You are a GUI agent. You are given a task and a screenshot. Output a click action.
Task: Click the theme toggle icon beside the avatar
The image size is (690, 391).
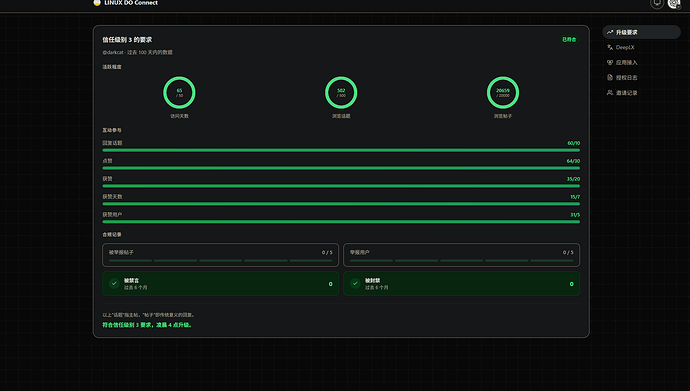(657, 4)
